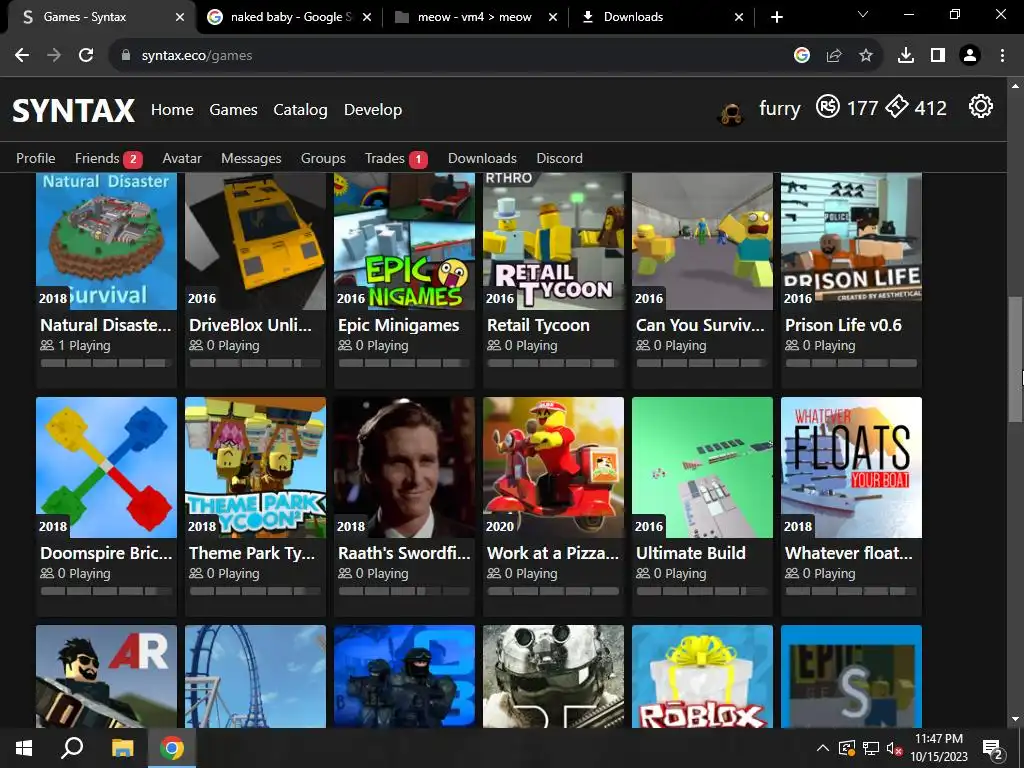
Task: Click the Prison Life rating bar
Action: (x=851, y=363)
